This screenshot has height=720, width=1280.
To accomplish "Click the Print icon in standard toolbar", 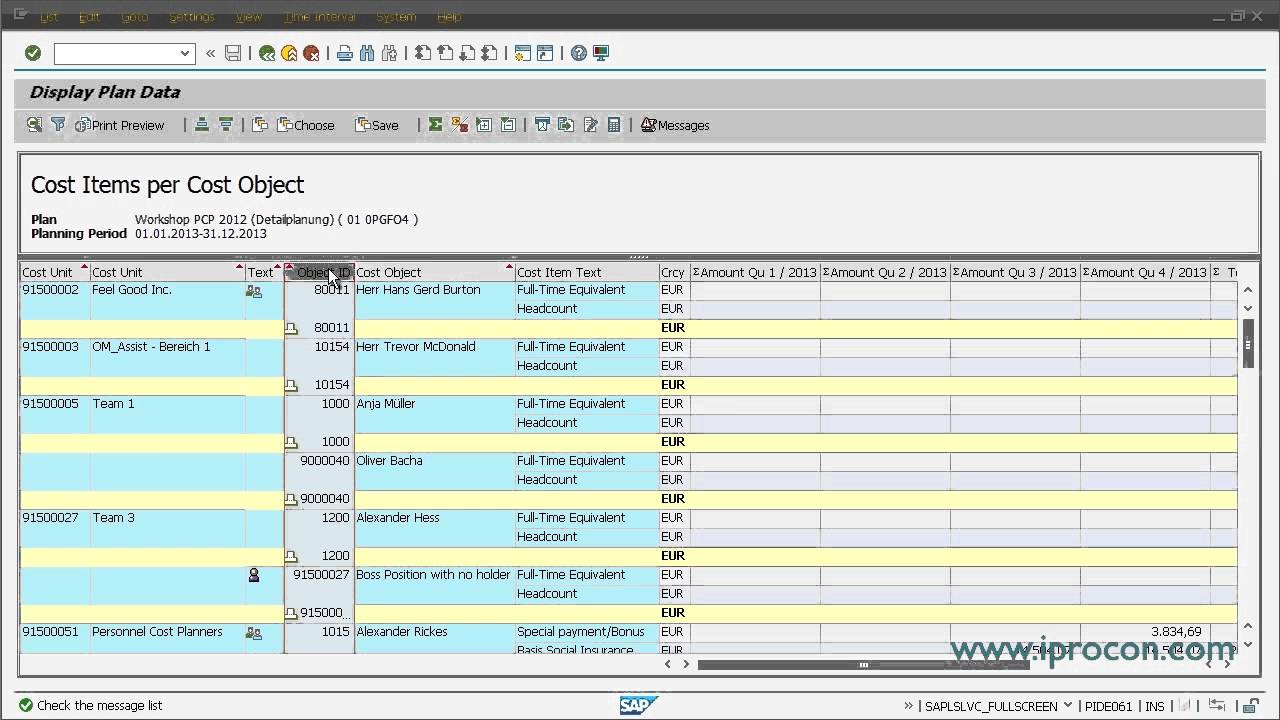I will [x=345, y=53].
